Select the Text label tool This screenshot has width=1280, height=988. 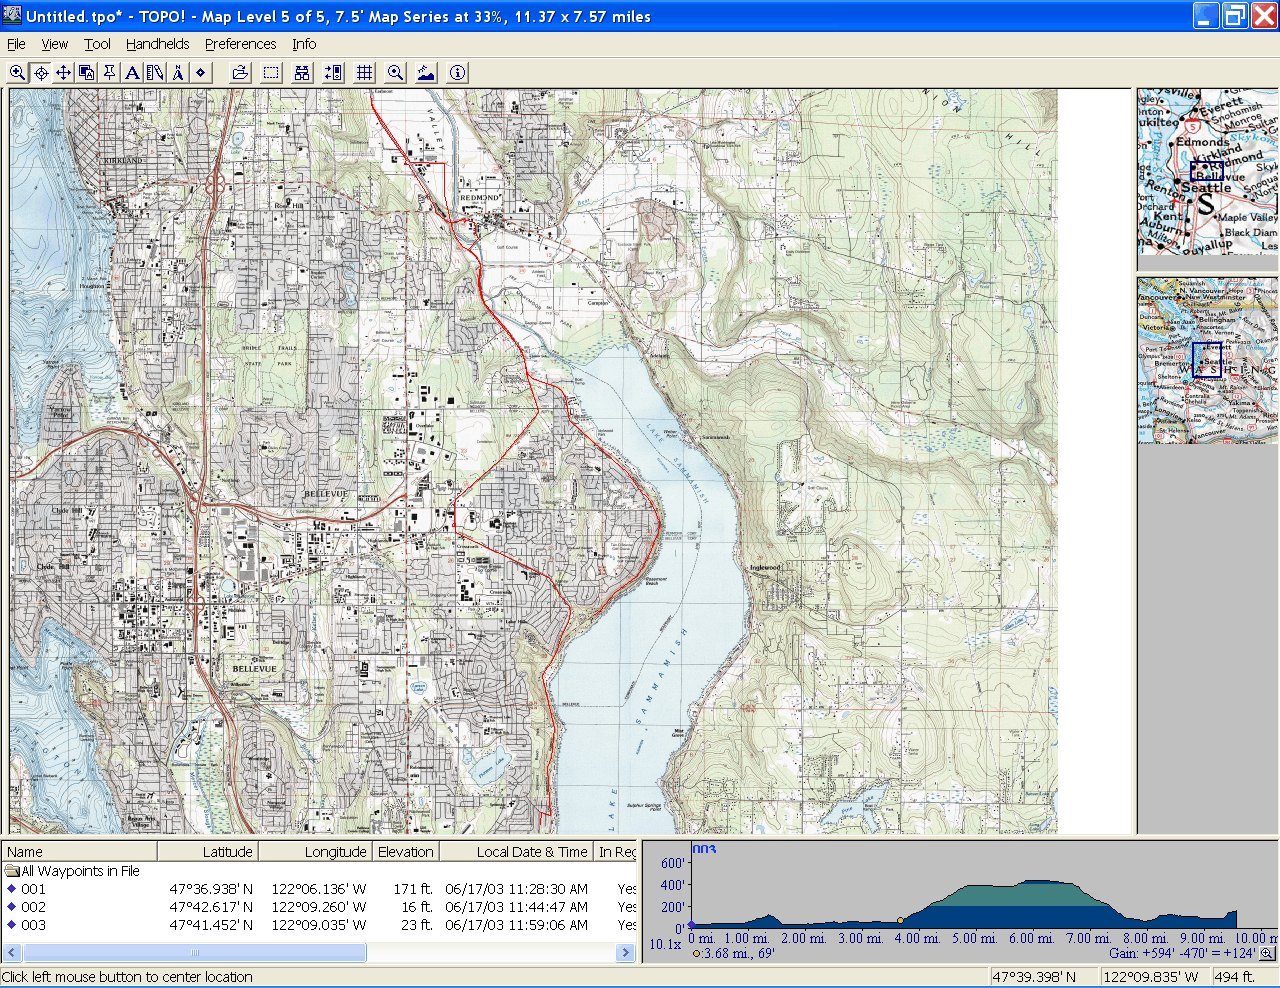tap(132, 73)
